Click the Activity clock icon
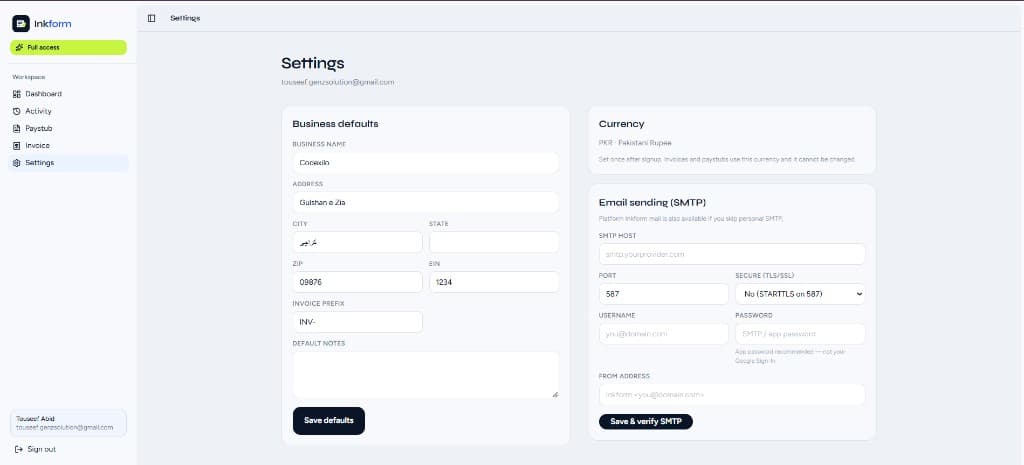Image resolution: width=1024 pixels, height=465 pixels. [x=17, y=111]
